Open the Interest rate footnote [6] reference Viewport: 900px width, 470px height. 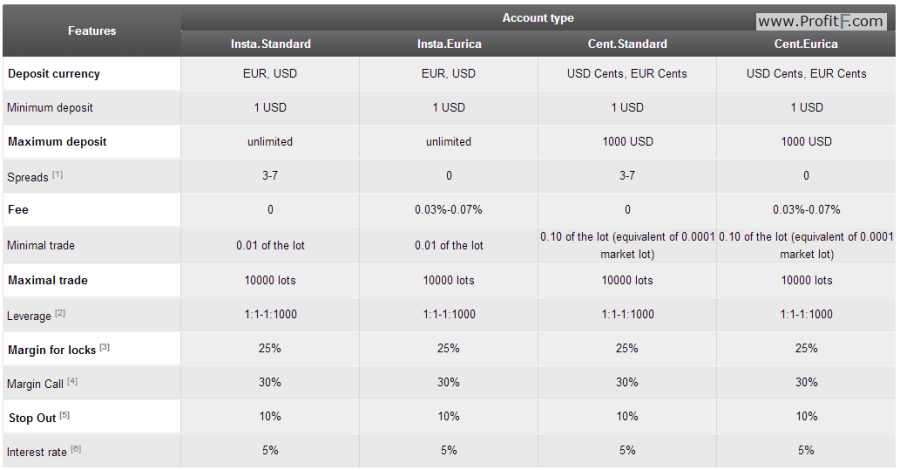(x=76, y=449)
